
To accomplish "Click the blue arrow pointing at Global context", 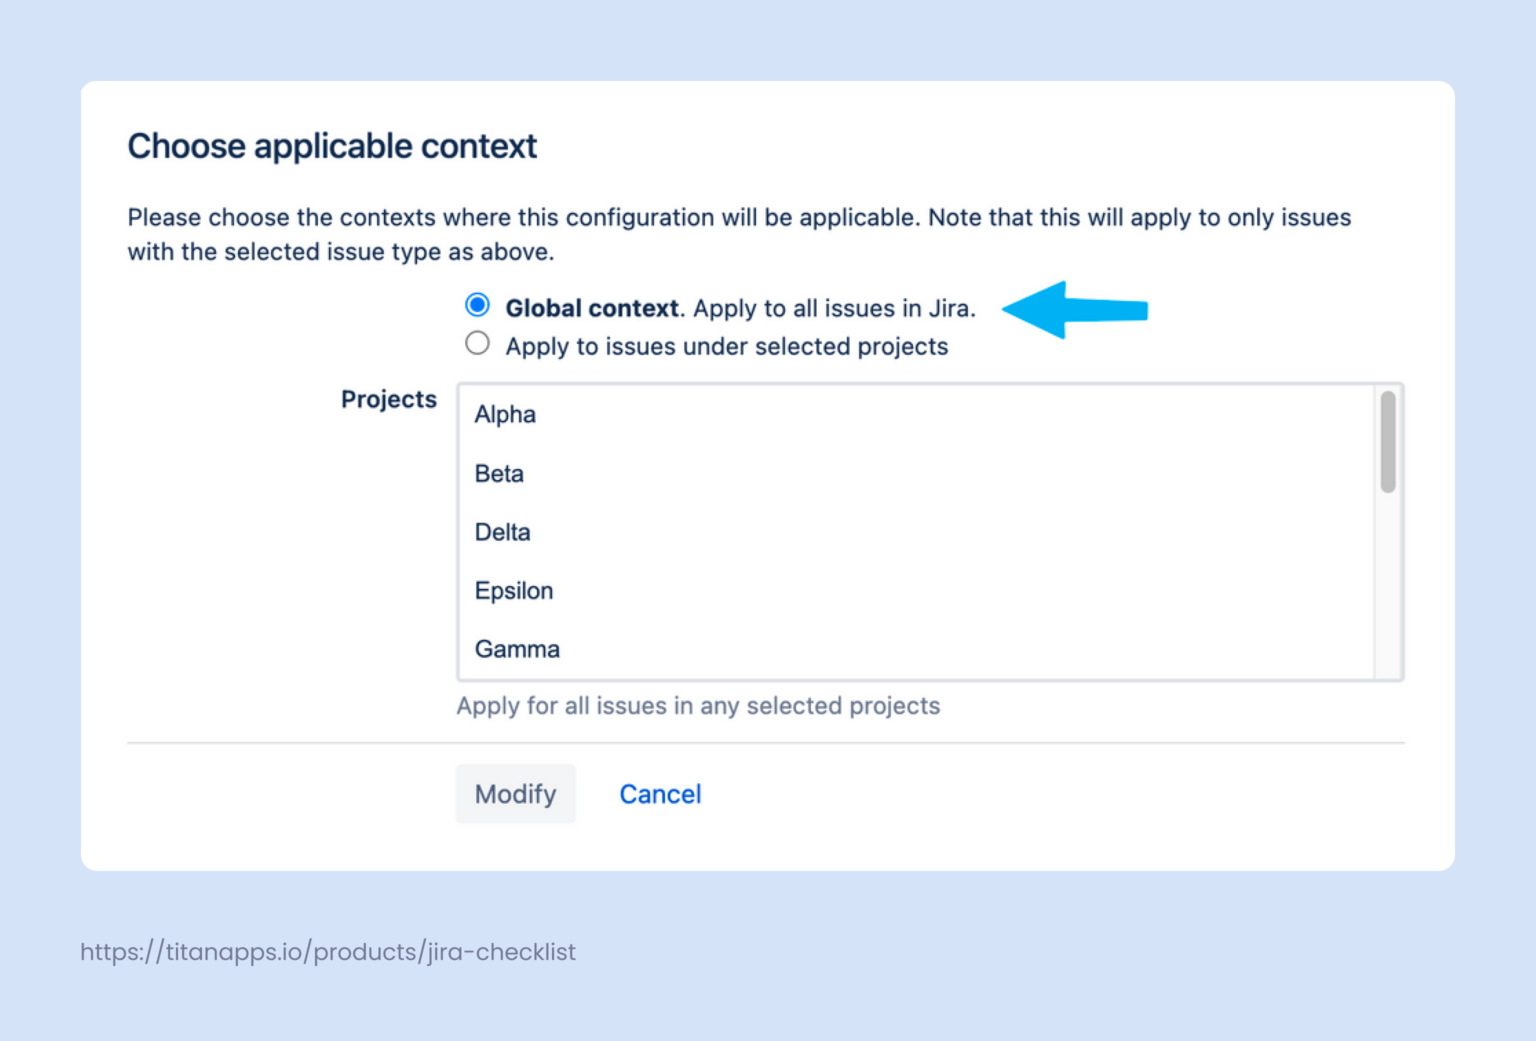I will click(x=1074, y=310).
